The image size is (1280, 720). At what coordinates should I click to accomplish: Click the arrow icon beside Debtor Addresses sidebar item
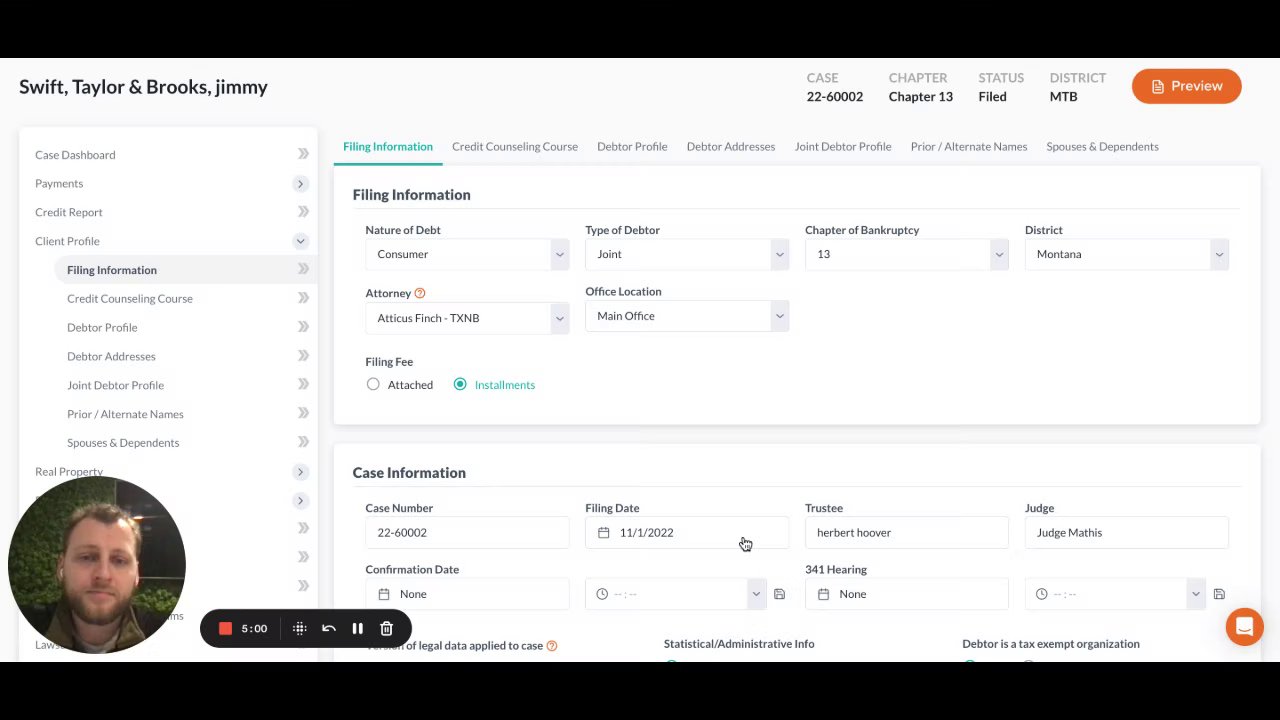(303, 355)
